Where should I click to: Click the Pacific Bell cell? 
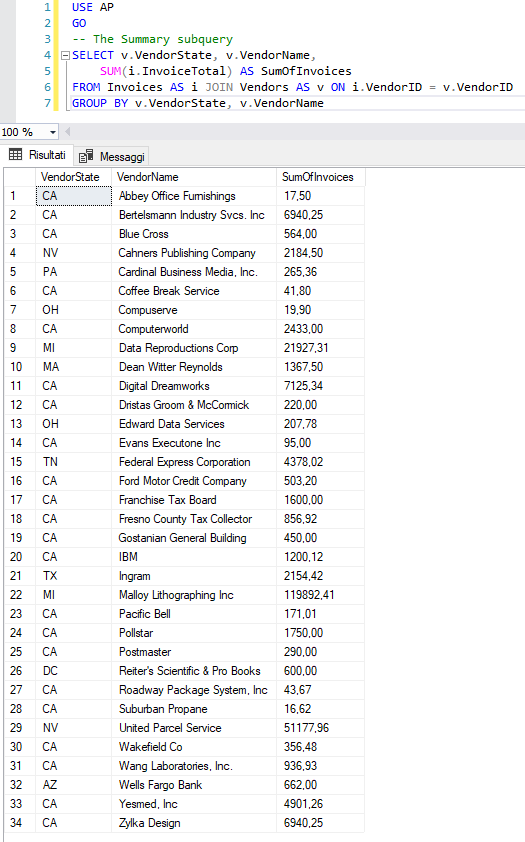tap(194, 614)
